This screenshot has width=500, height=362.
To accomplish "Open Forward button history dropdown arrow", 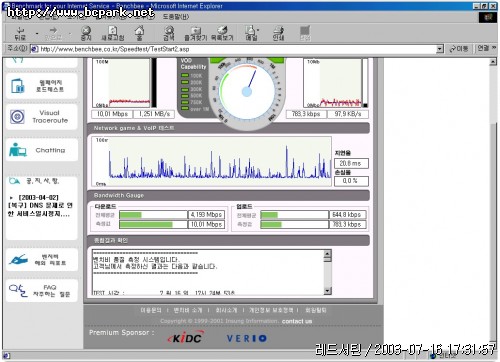I will coord(70,33).
